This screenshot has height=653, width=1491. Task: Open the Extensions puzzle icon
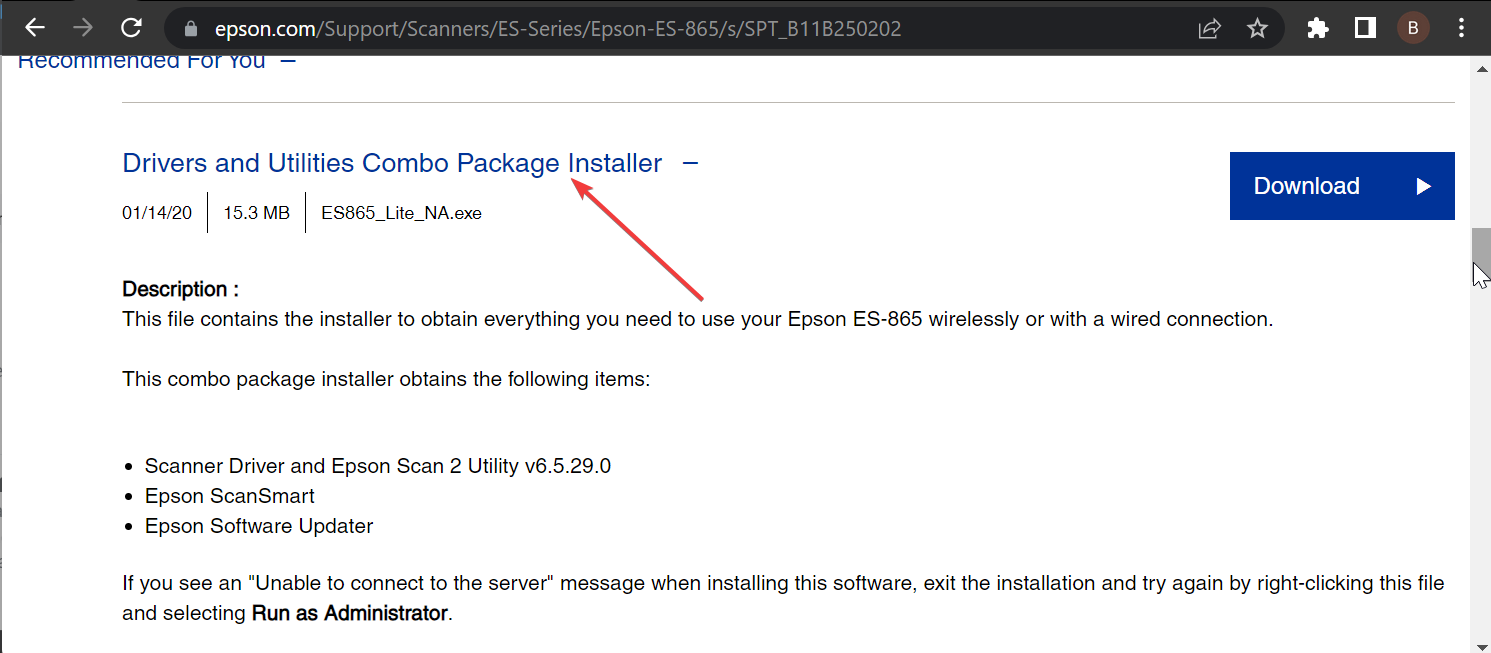1318,29
